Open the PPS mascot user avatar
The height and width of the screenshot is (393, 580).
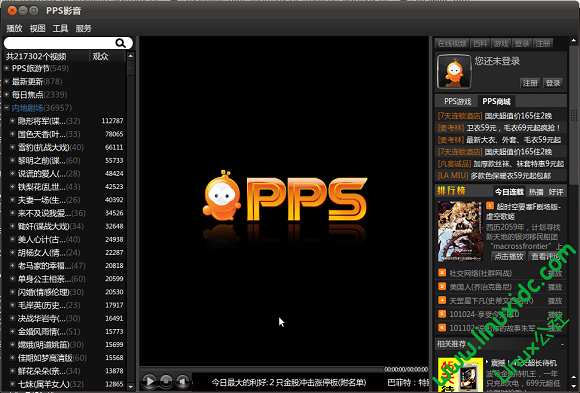coord(454,71)
